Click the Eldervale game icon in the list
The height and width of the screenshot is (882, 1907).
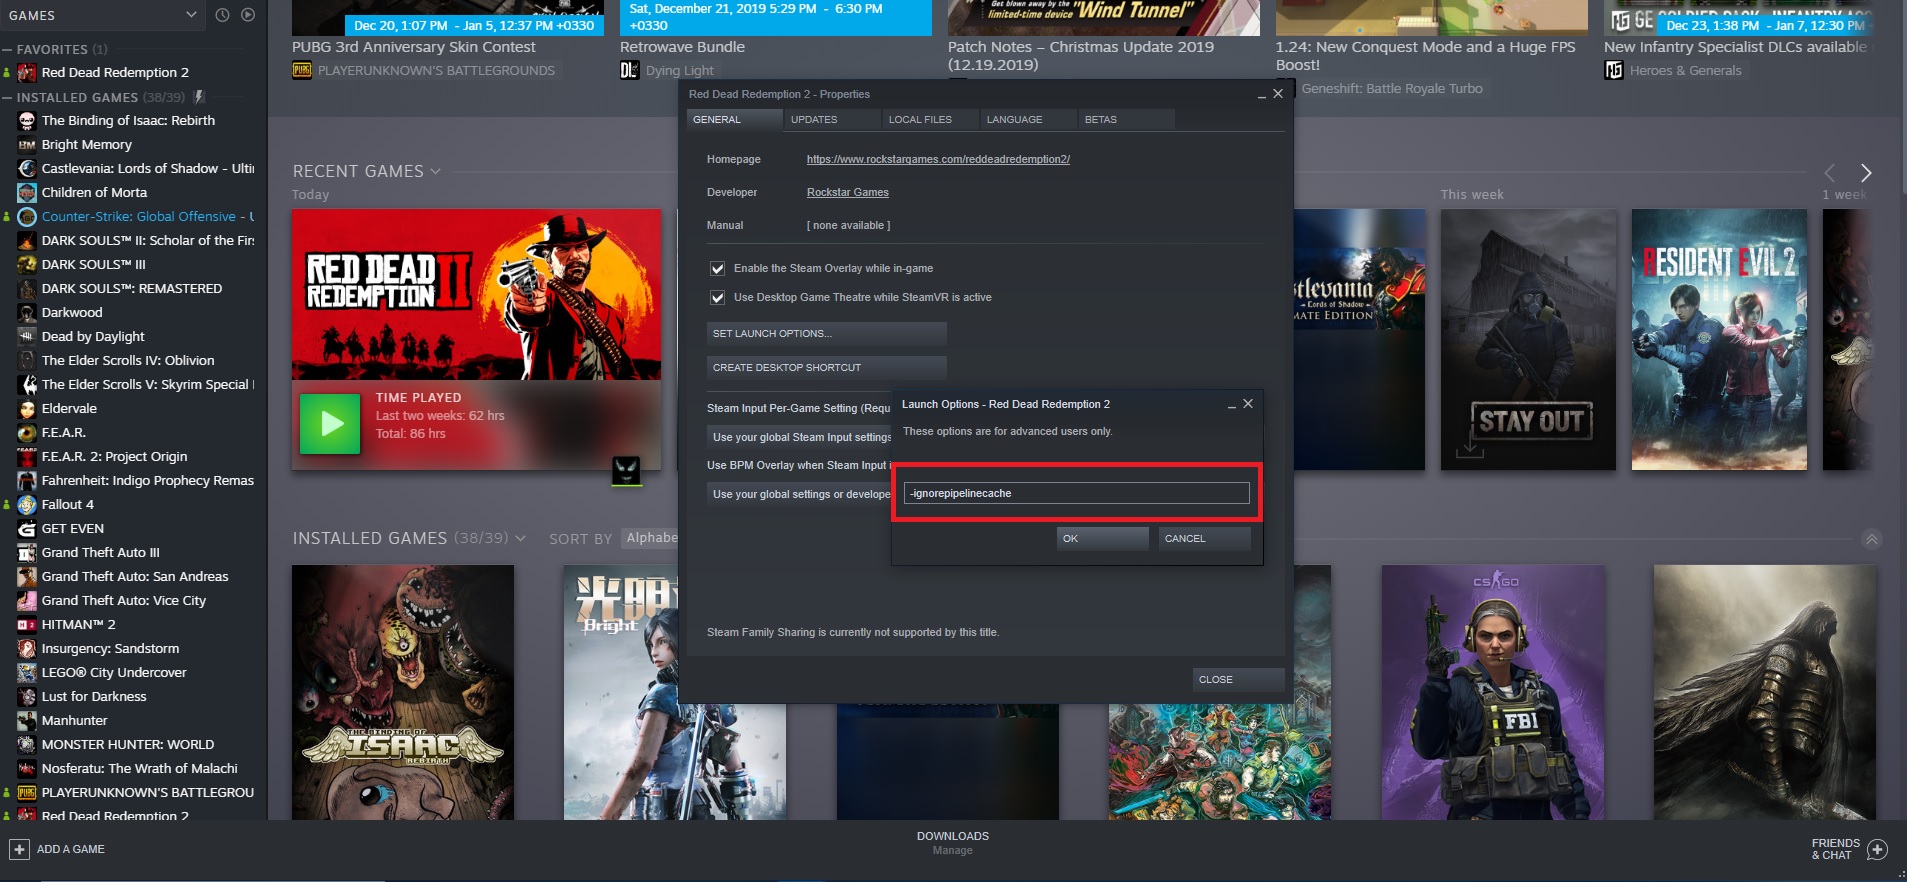27,409
